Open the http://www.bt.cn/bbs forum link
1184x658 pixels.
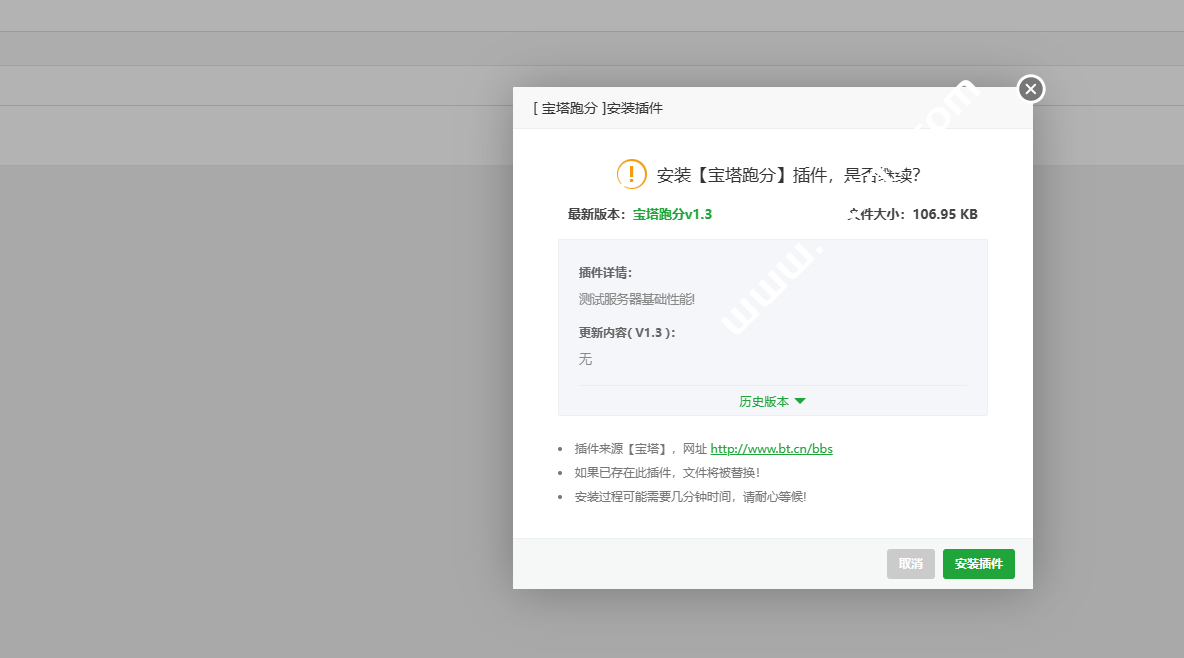(771, 448)
